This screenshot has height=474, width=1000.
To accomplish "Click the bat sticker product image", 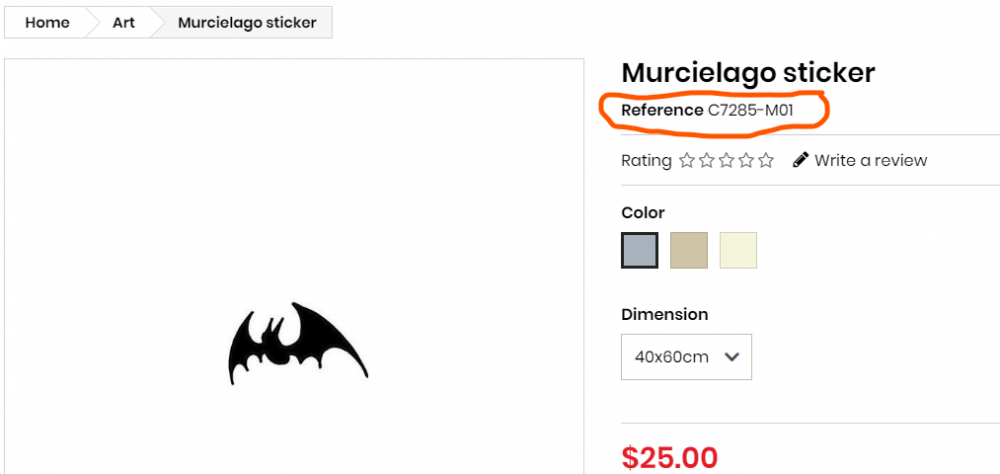I will (x=296, y=343).
